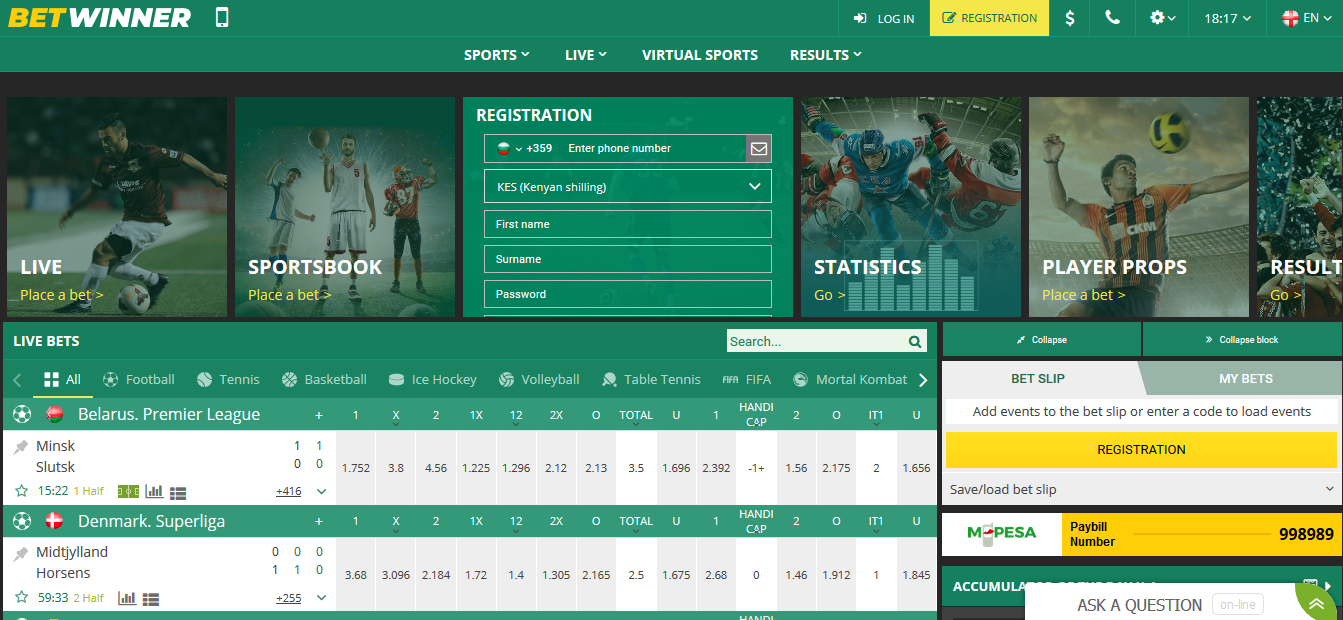This screenshot has width=1343, height=620.
Task: Open statistics chart for Midtjylland match
Action: [x=127, y=598]
